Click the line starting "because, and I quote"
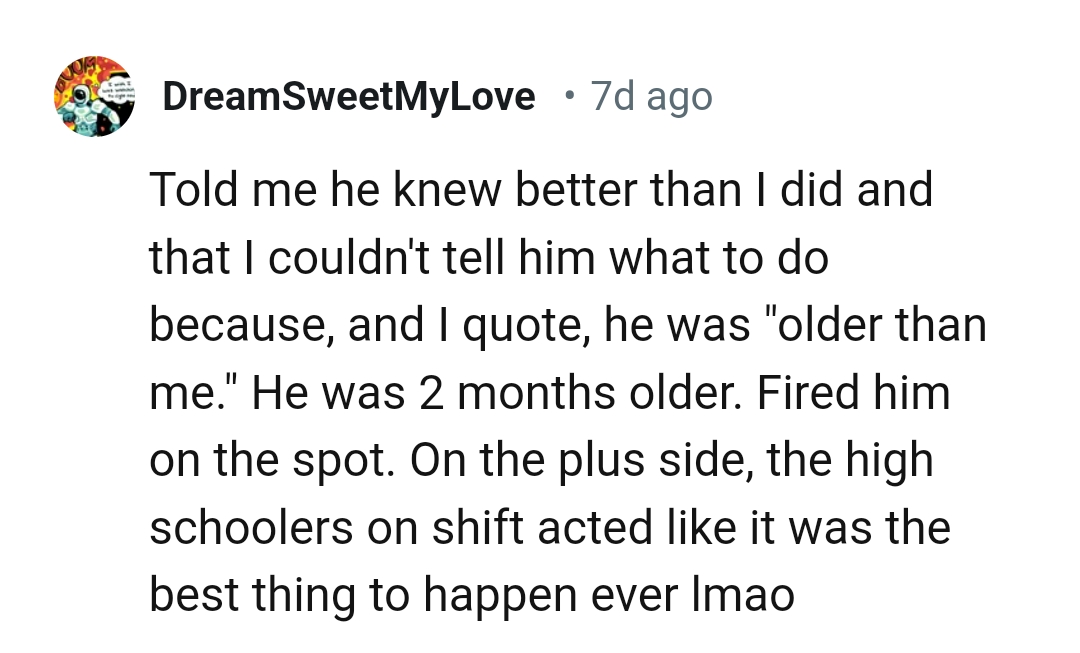This screenshot has height=653, width=1080. coord(567,325)
